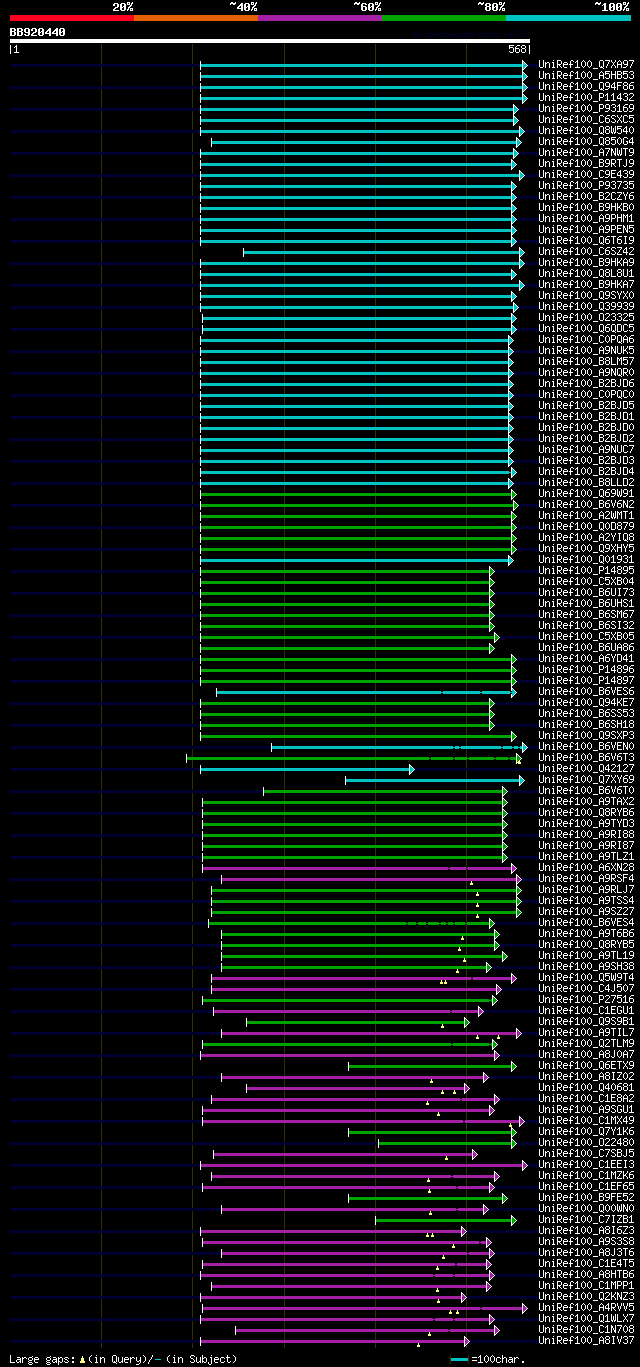Viewport: 640px width, 1367px height.
Task: Click the UniRef100_B6VES6 hit name
Action: point(586,691)
